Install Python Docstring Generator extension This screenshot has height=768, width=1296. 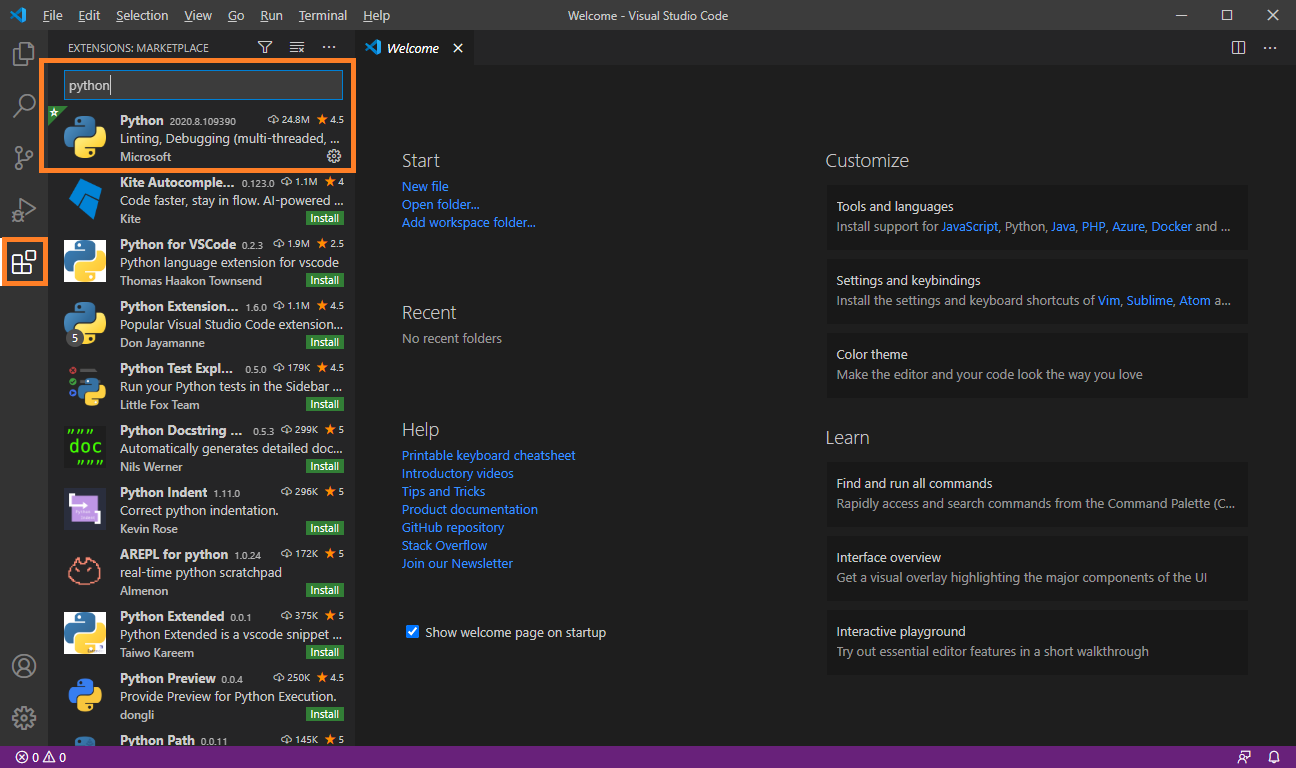pyautogui.click(x=325, y=466)
